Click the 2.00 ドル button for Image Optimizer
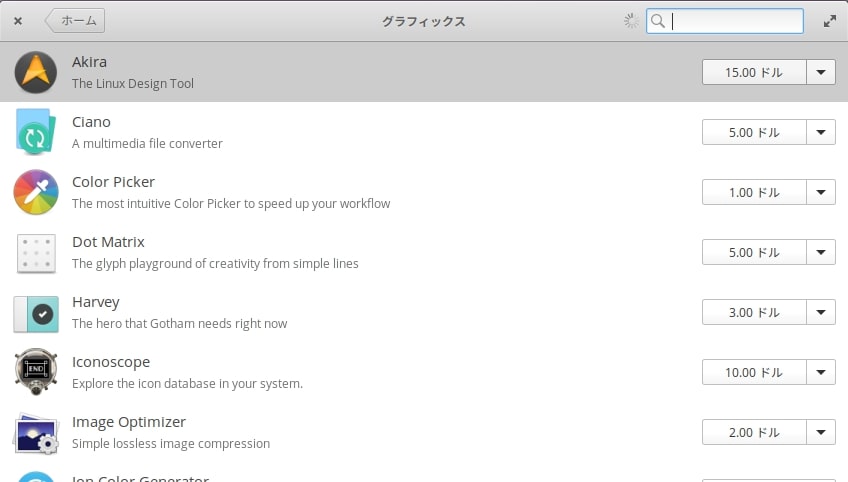Viewport: 848px width, 482px height. [754, 432]
